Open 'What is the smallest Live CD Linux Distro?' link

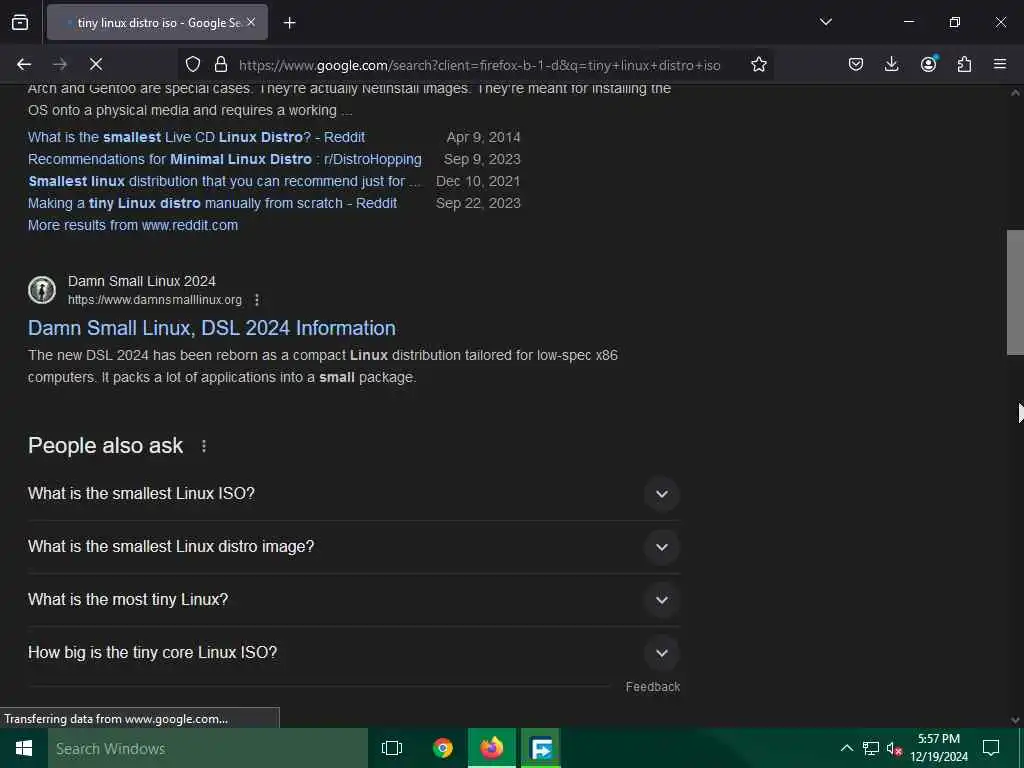coord(197,137)
